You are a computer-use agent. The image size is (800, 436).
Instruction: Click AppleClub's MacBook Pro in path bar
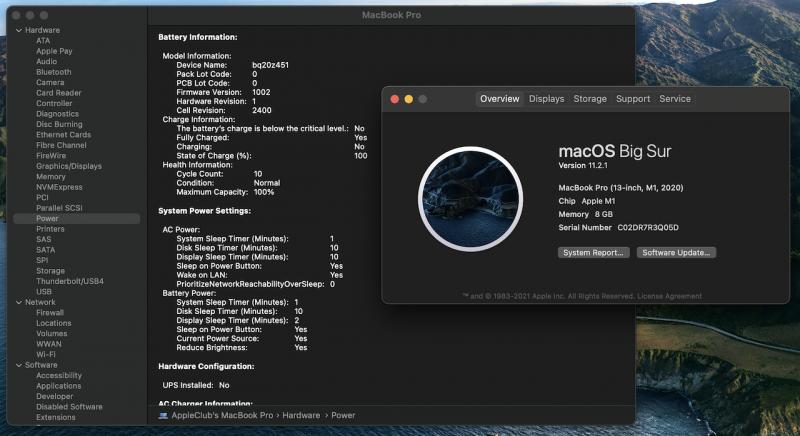222,416
